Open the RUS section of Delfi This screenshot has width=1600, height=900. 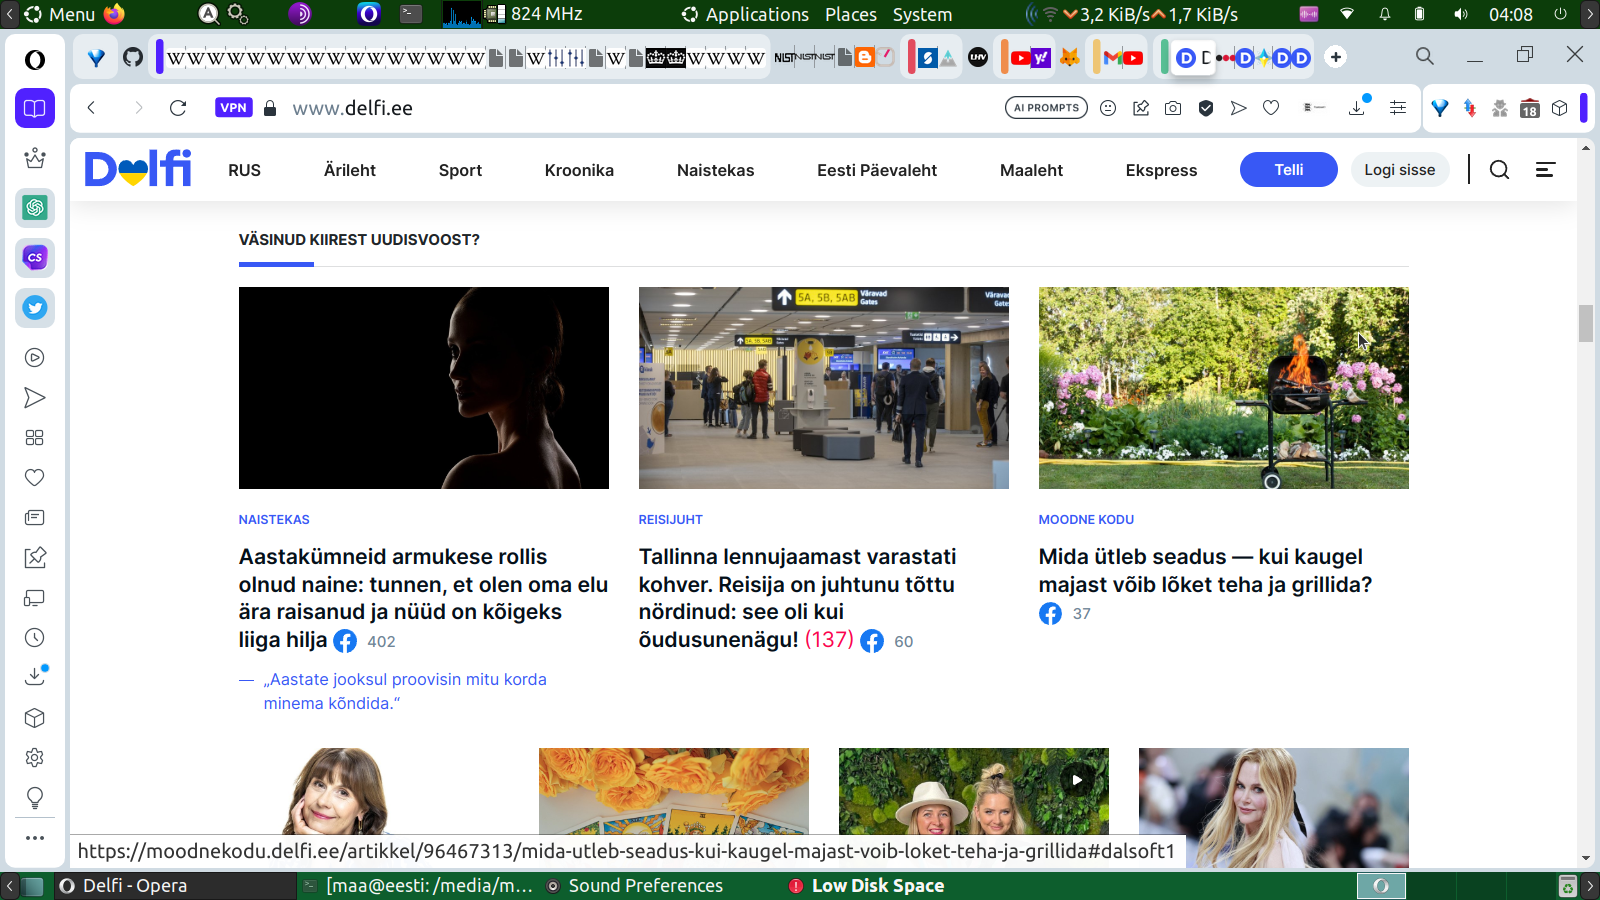(x=244, y=170)
